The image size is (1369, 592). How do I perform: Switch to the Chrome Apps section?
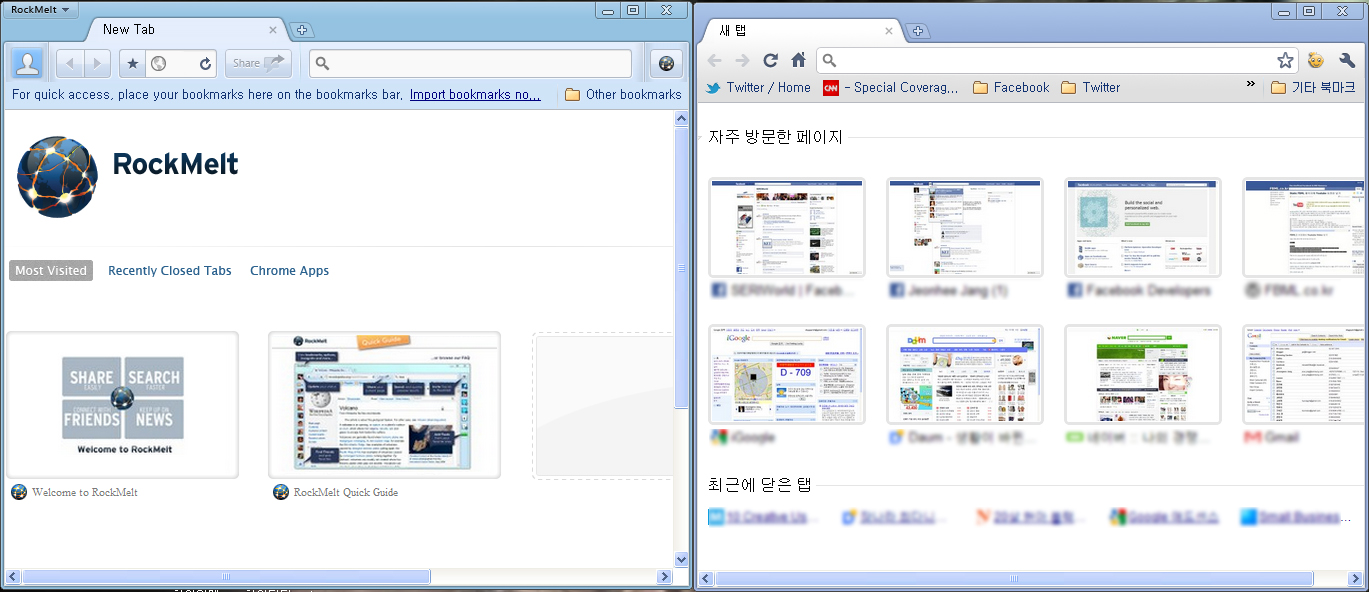[289, 270]
